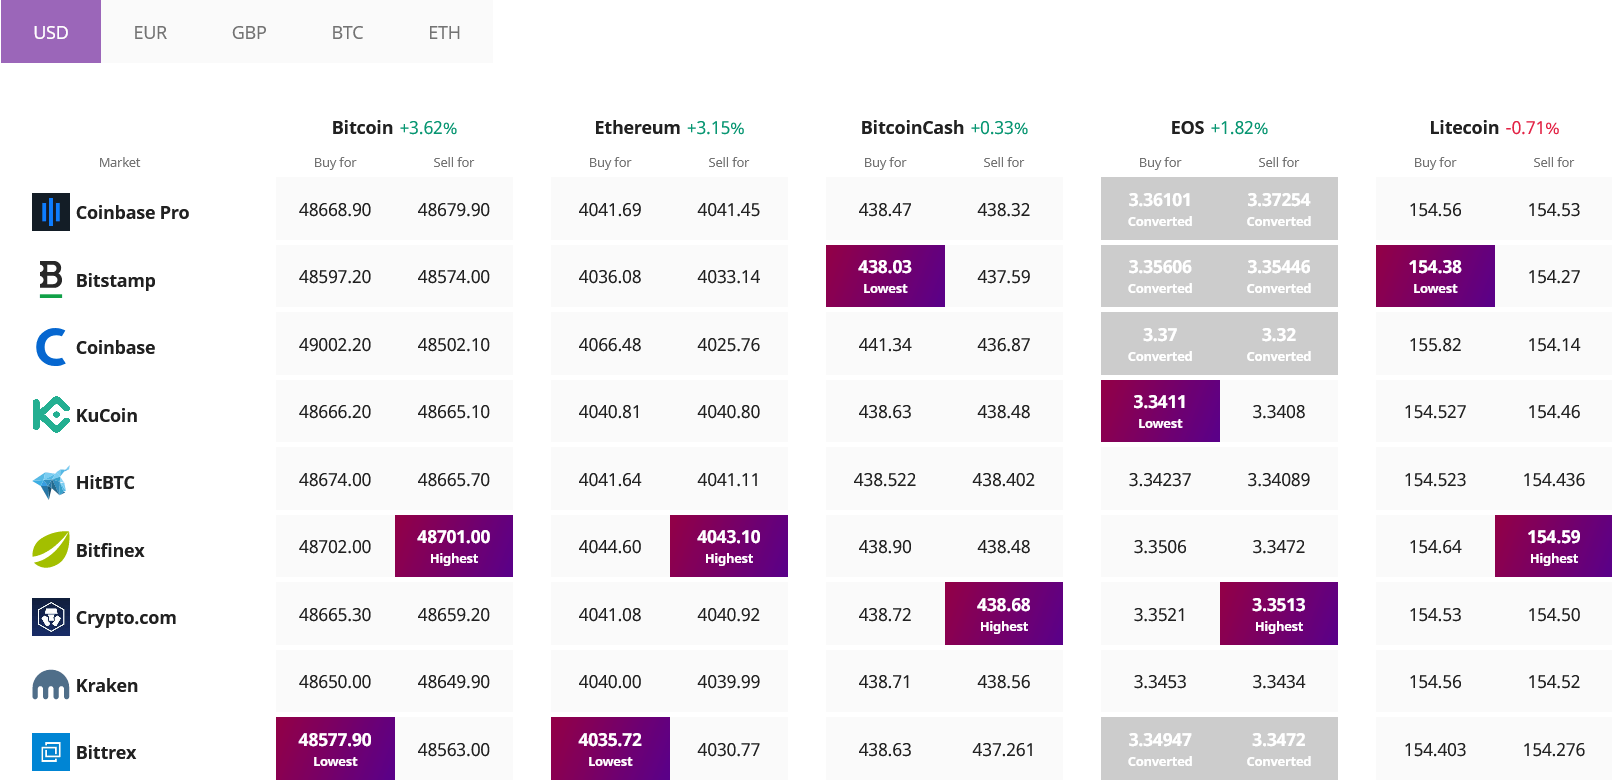Click the EOS column heading
The height and width of the screenshot is (784, 1612).
click(1187, 127)
